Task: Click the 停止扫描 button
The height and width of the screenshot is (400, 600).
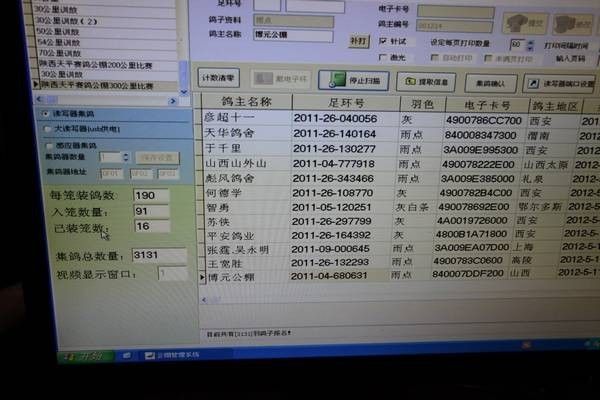Action: pos(354,80)
